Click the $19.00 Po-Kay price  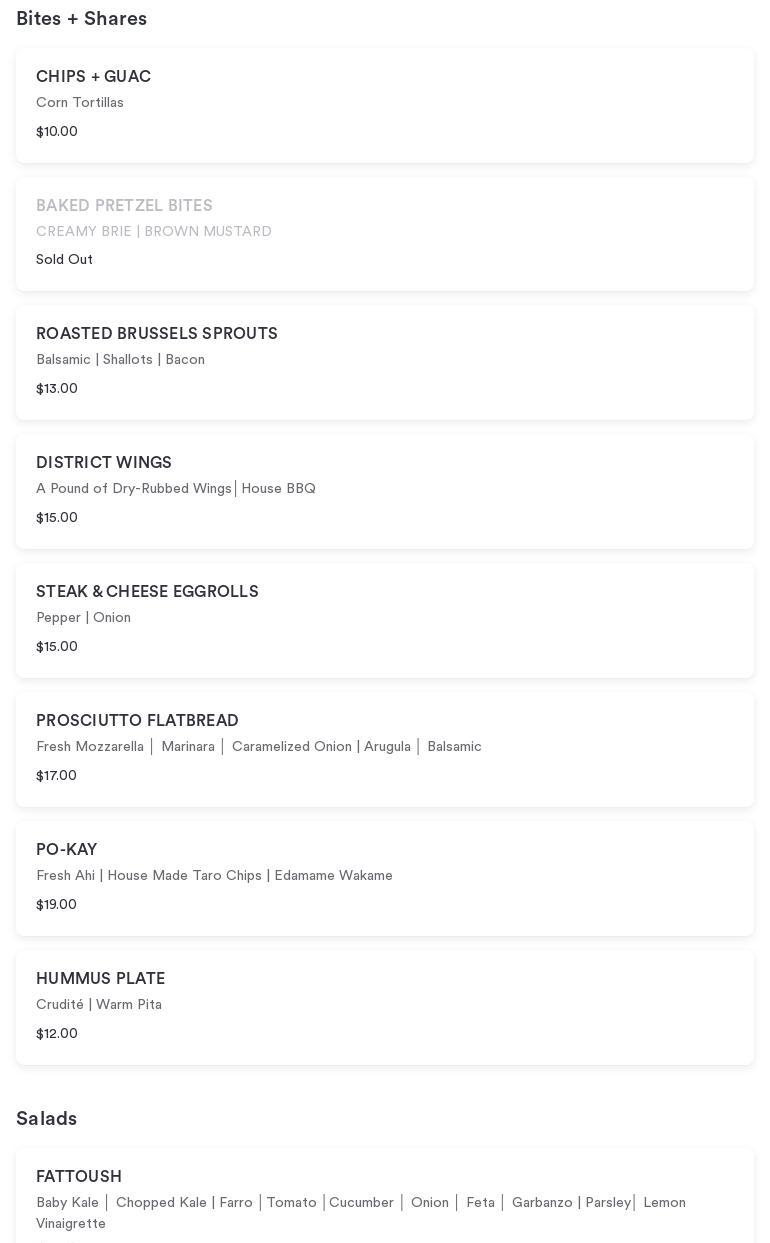click(56, 905)
